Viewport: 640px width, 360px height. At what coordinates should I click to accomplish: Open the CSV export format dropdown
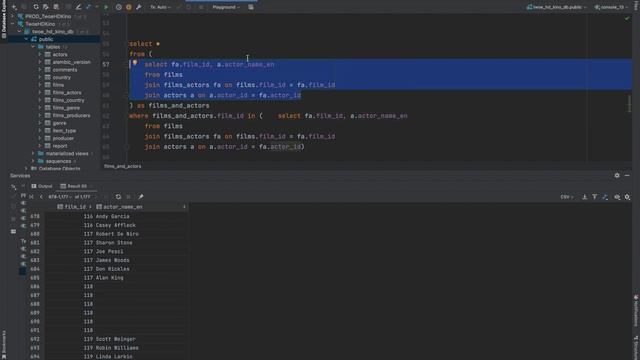pos(567,197)
